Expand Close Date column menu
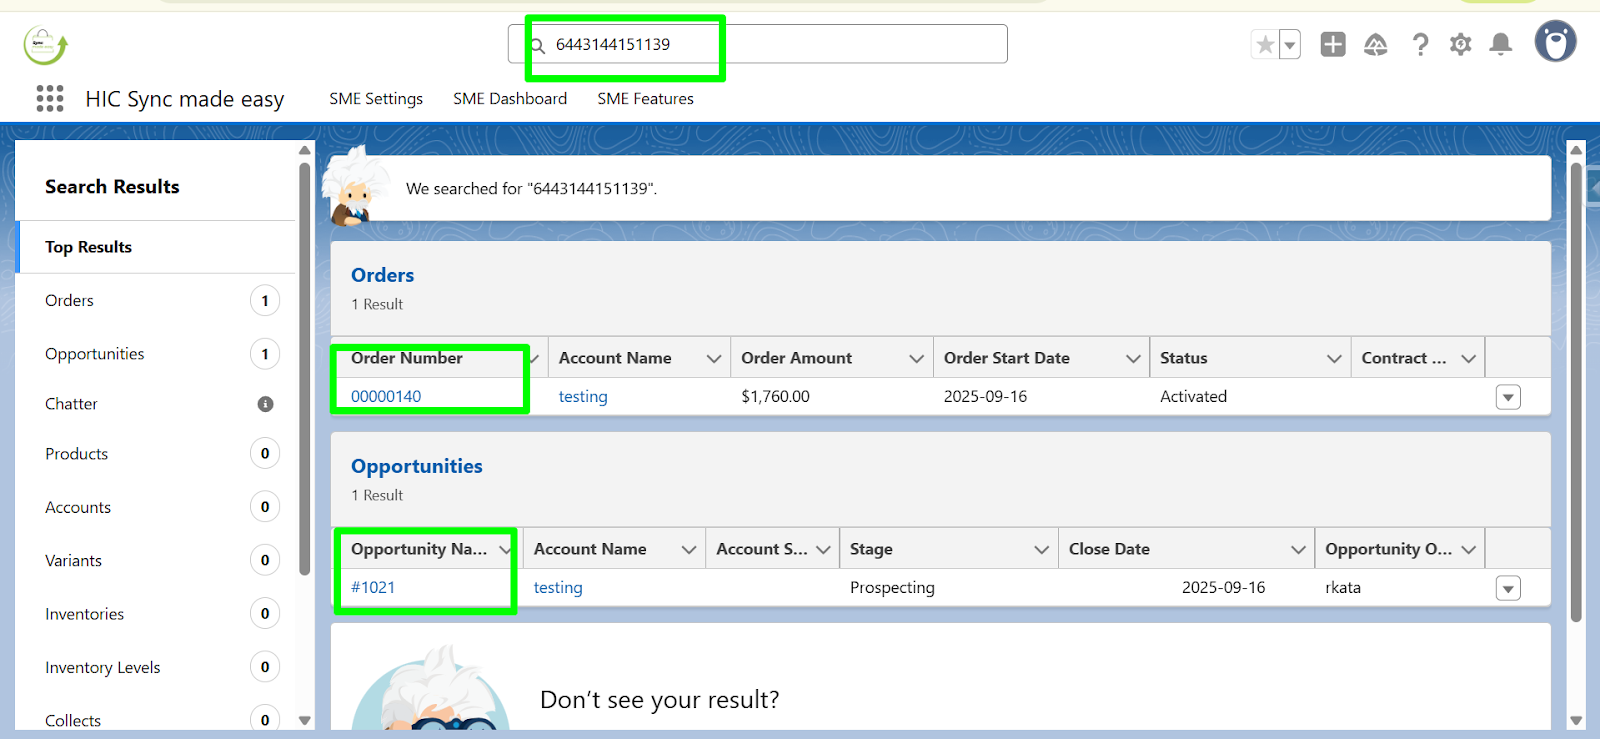The image size is (1600, 739). [1298, 549]
